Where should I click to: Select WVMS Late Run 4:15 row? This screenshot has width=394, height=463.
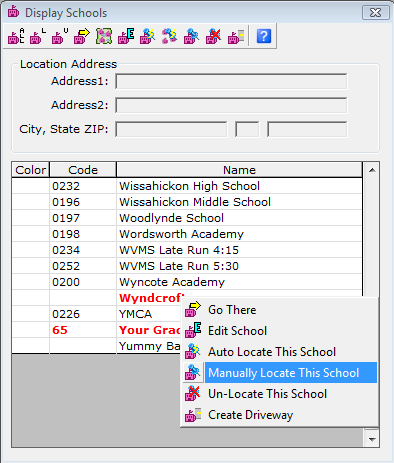[187, 250]
